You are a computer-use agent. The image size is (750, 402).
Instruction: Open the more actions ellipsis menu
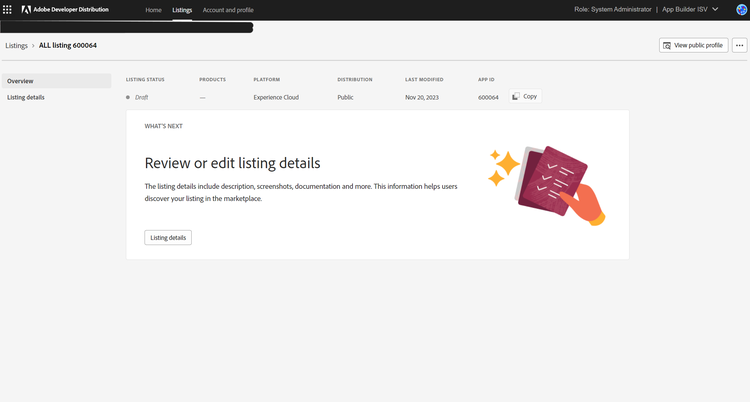pyautogui.click(x=739, y=45)
